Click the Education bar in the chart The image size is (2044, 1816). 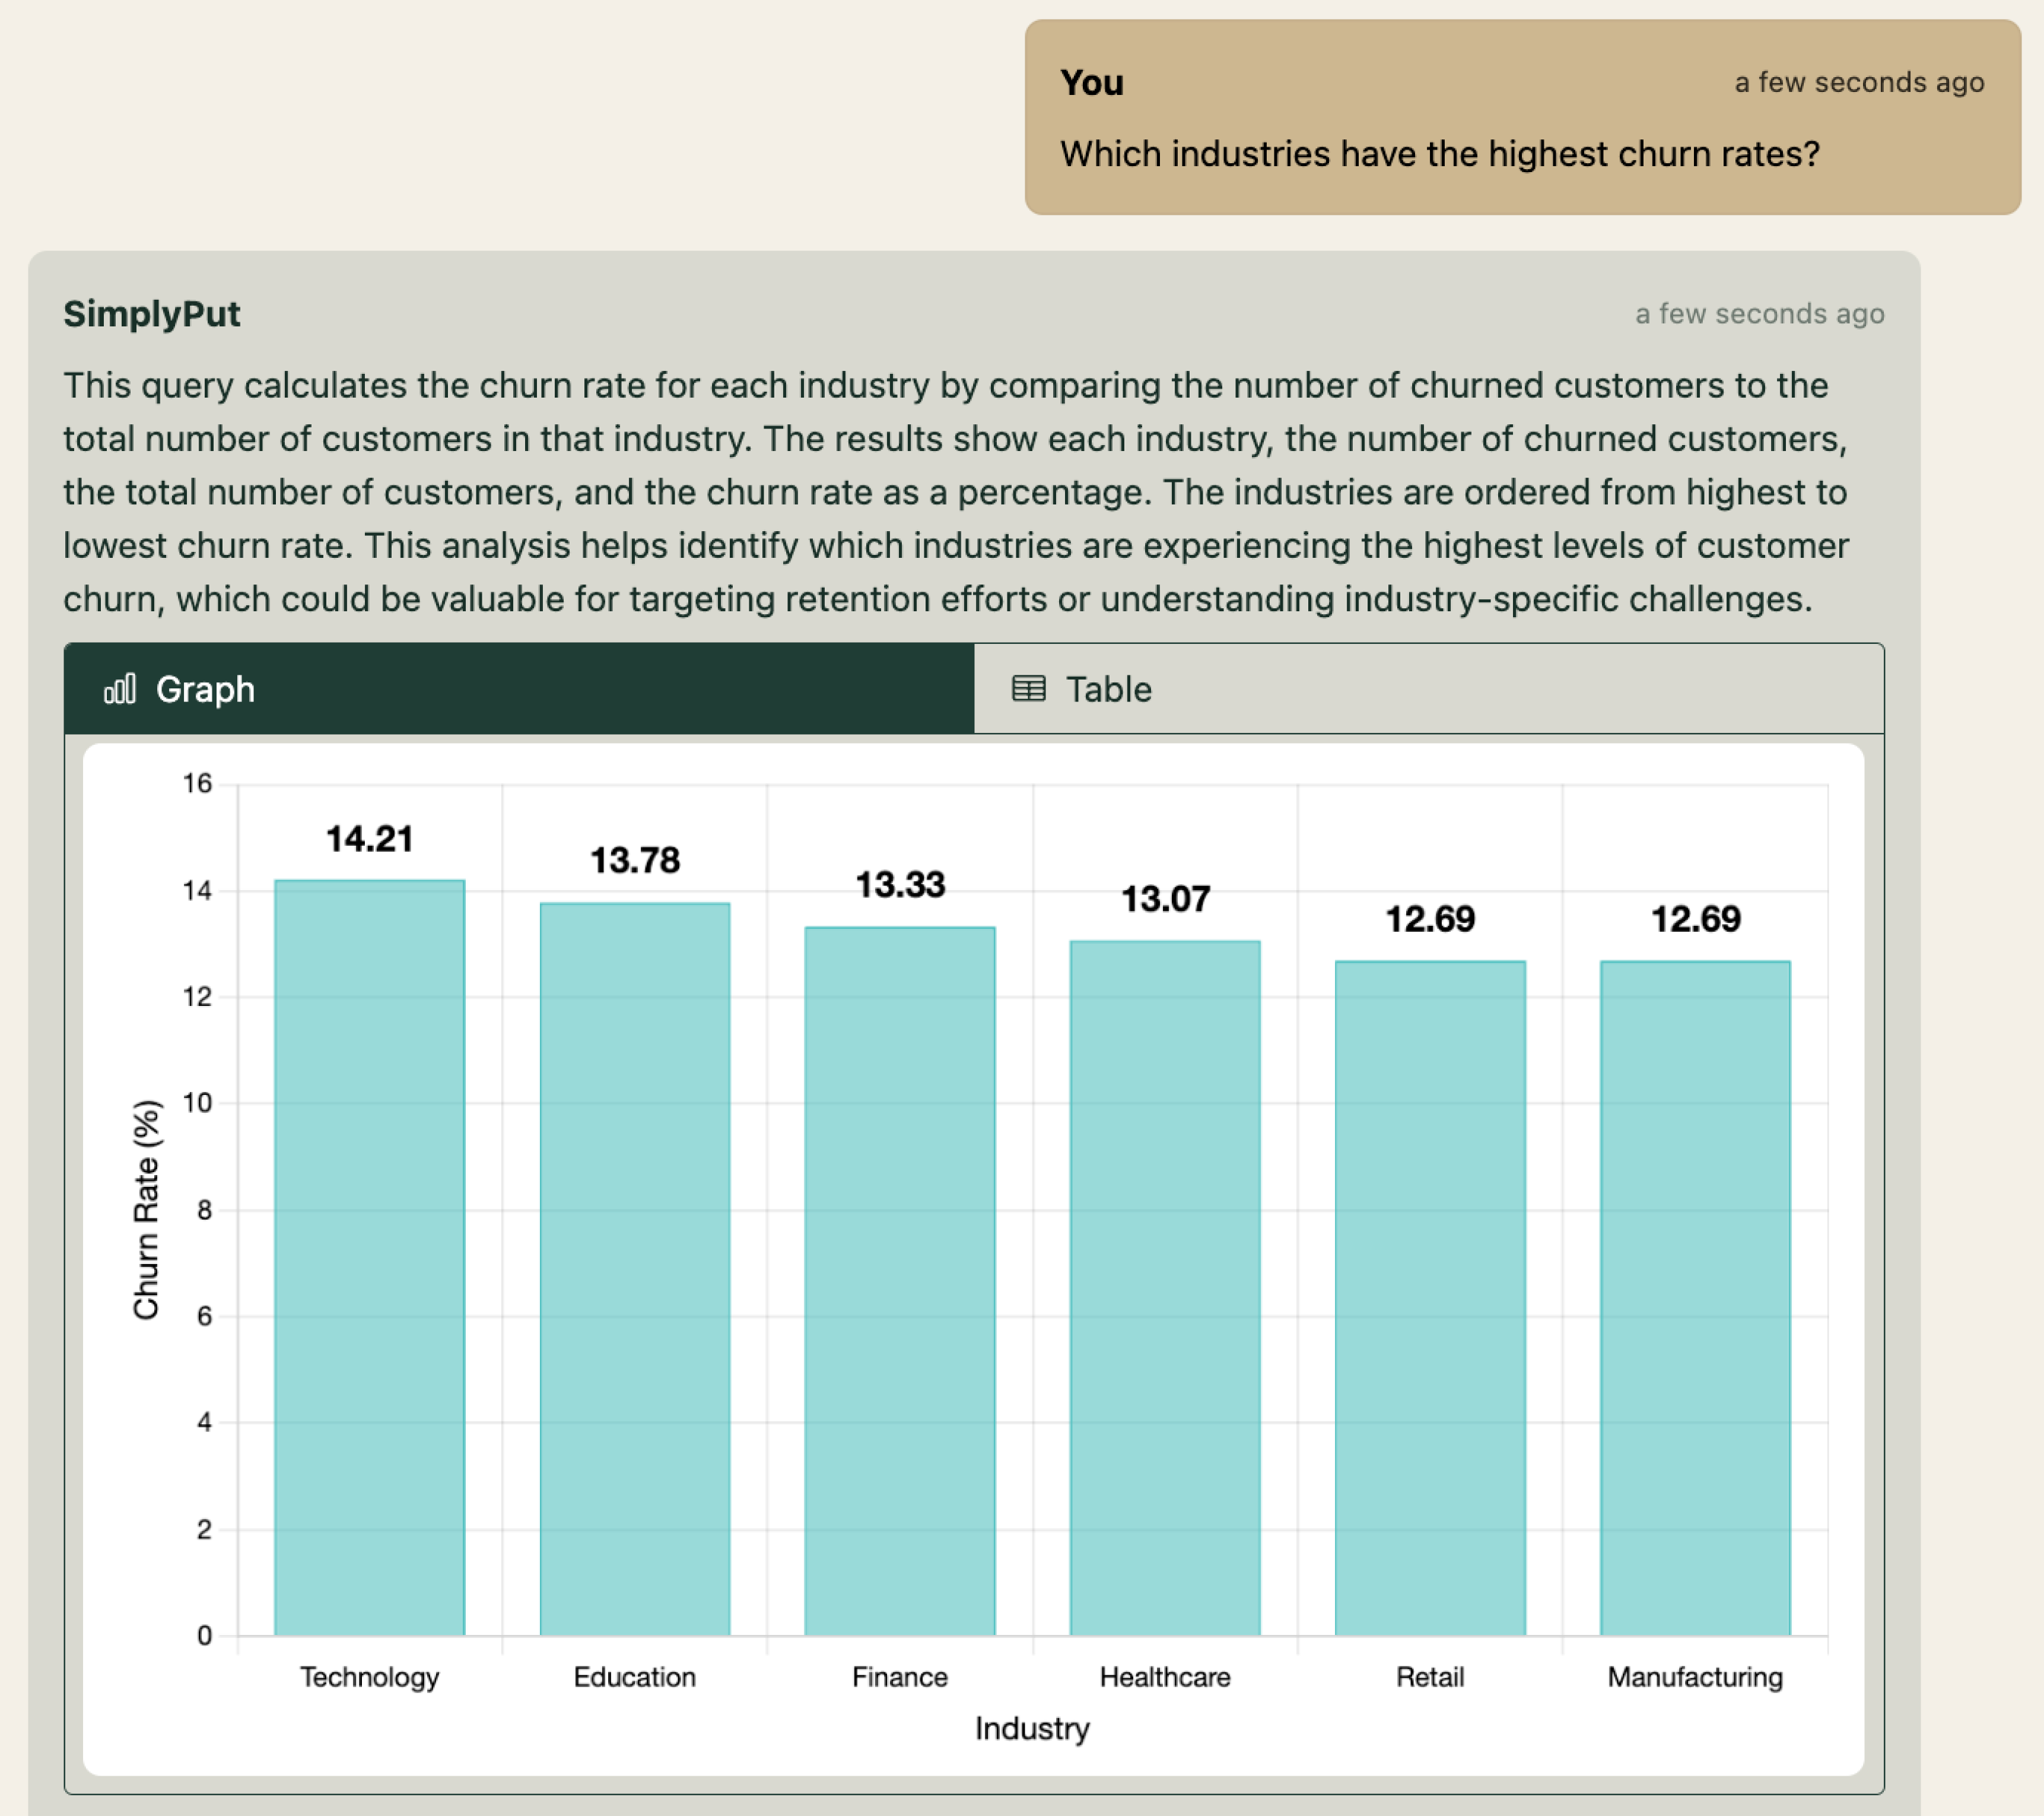635,1269
